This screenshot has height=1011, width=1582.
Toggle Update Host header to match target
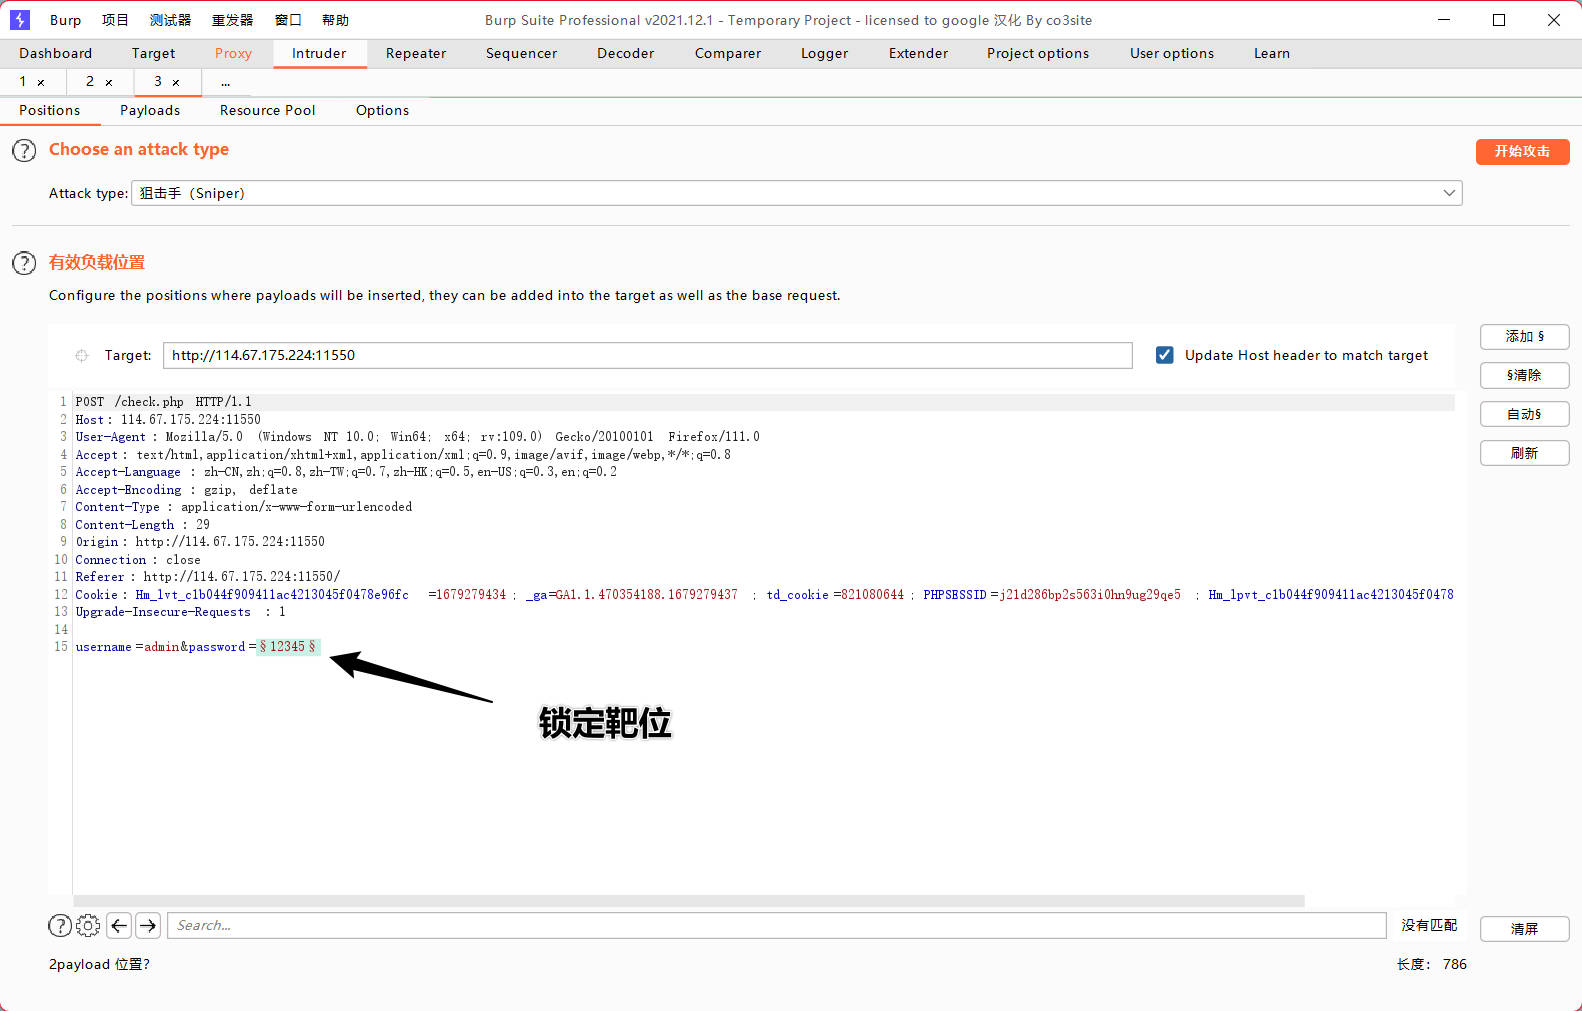[1164, 355]
